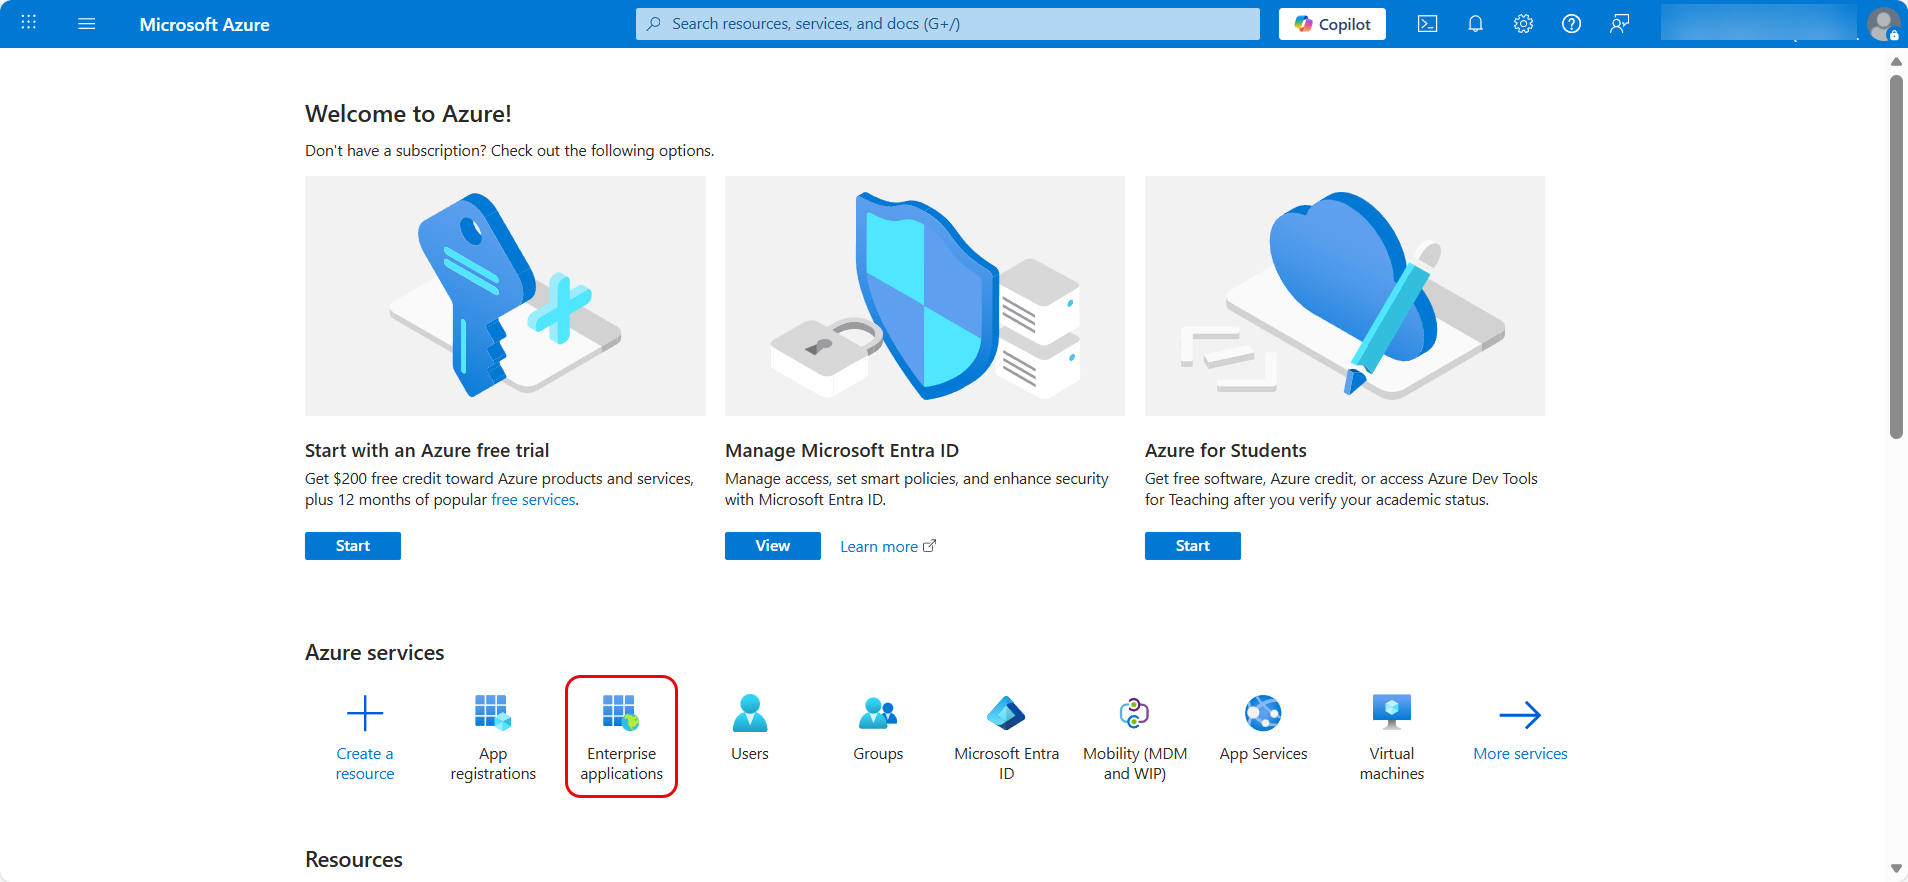Open Mobility (MDM and WIP) icon
The width and height of the screenshot is (1908, 882).
click(1135, 713)
